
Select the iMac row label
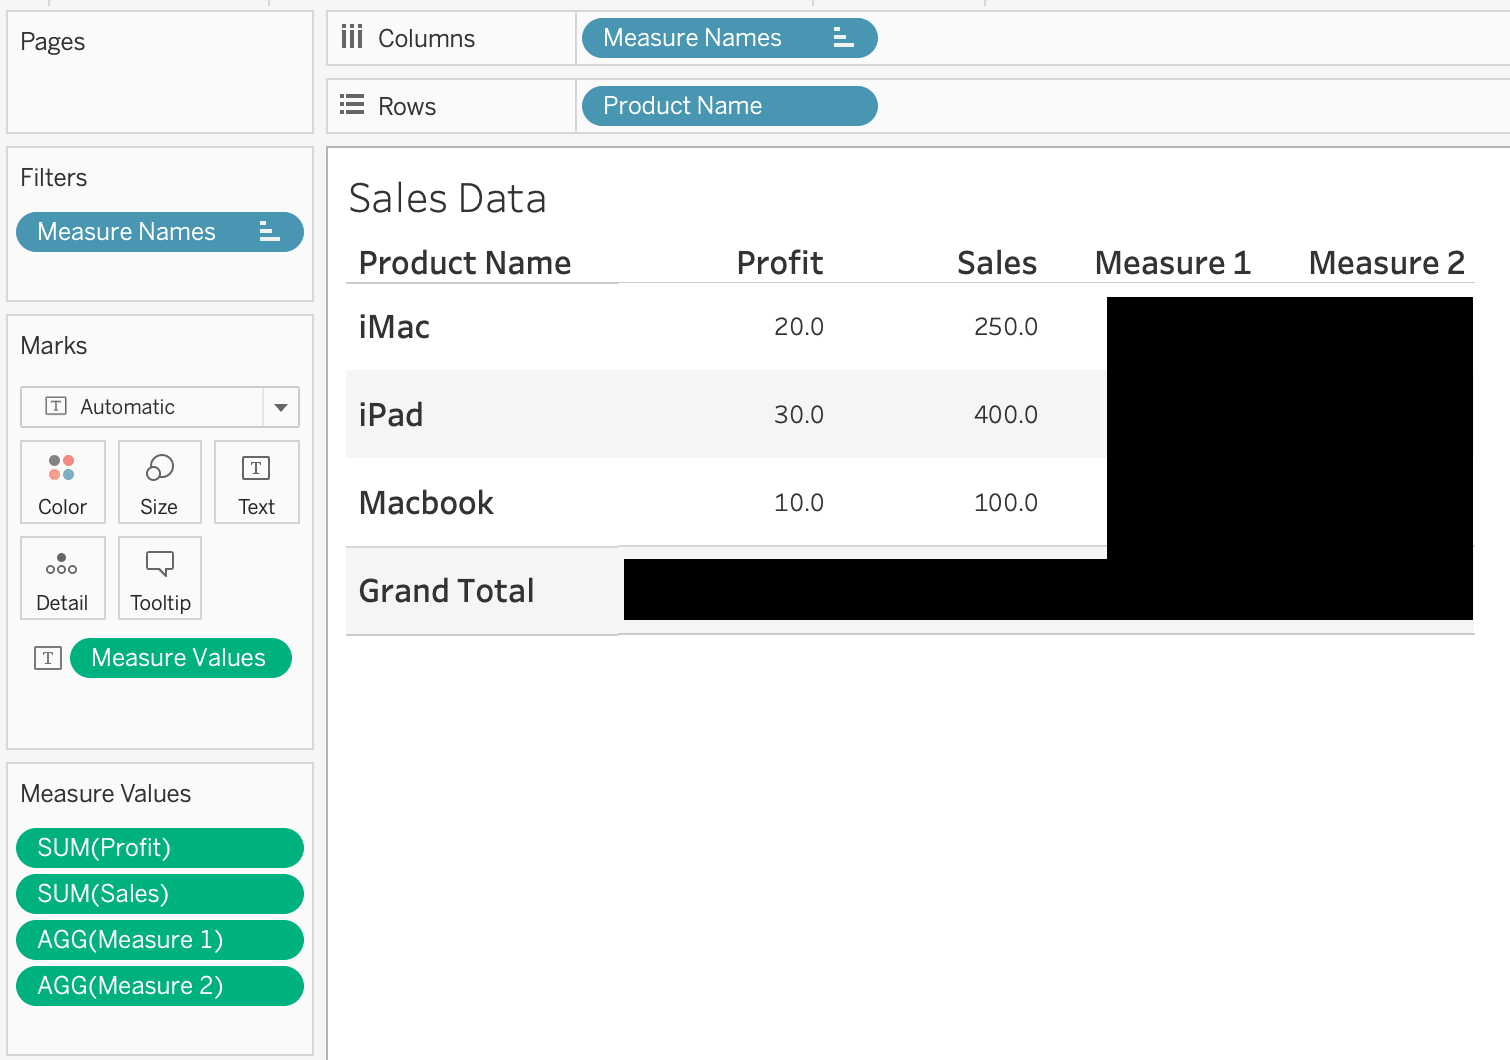tap(394, 327)
